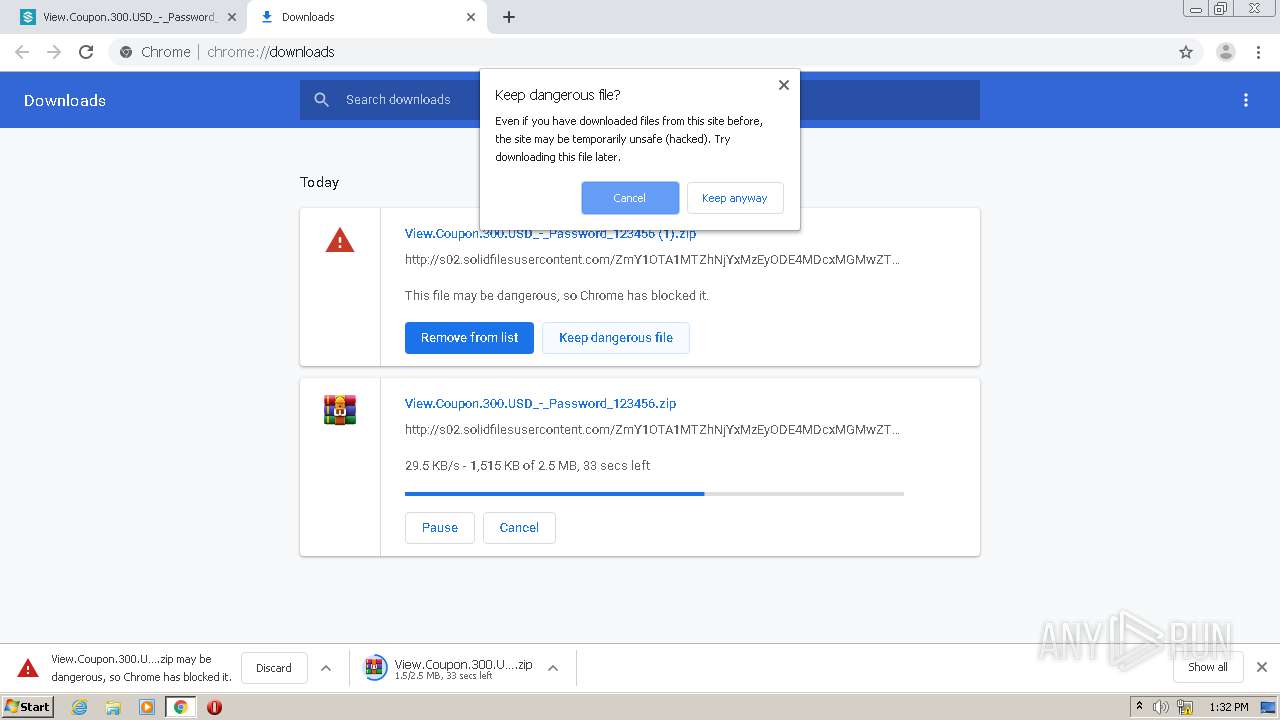
Task: Expand options for the blocked download item
Action: click(x=326, y=668)
